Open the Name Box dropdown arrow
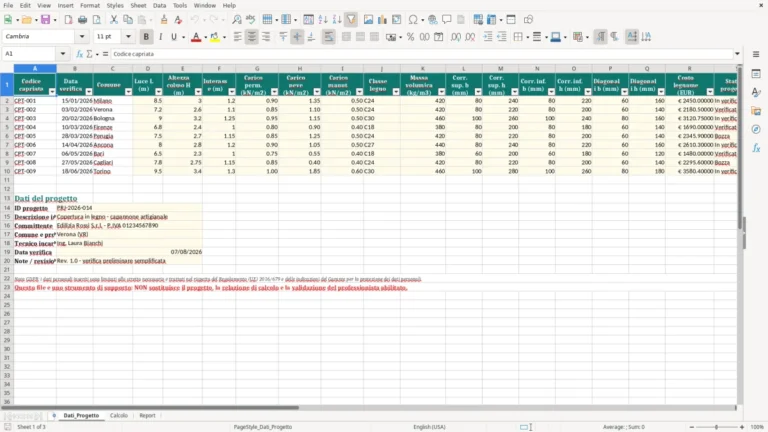The image size is (768, 432). (63, 54)
